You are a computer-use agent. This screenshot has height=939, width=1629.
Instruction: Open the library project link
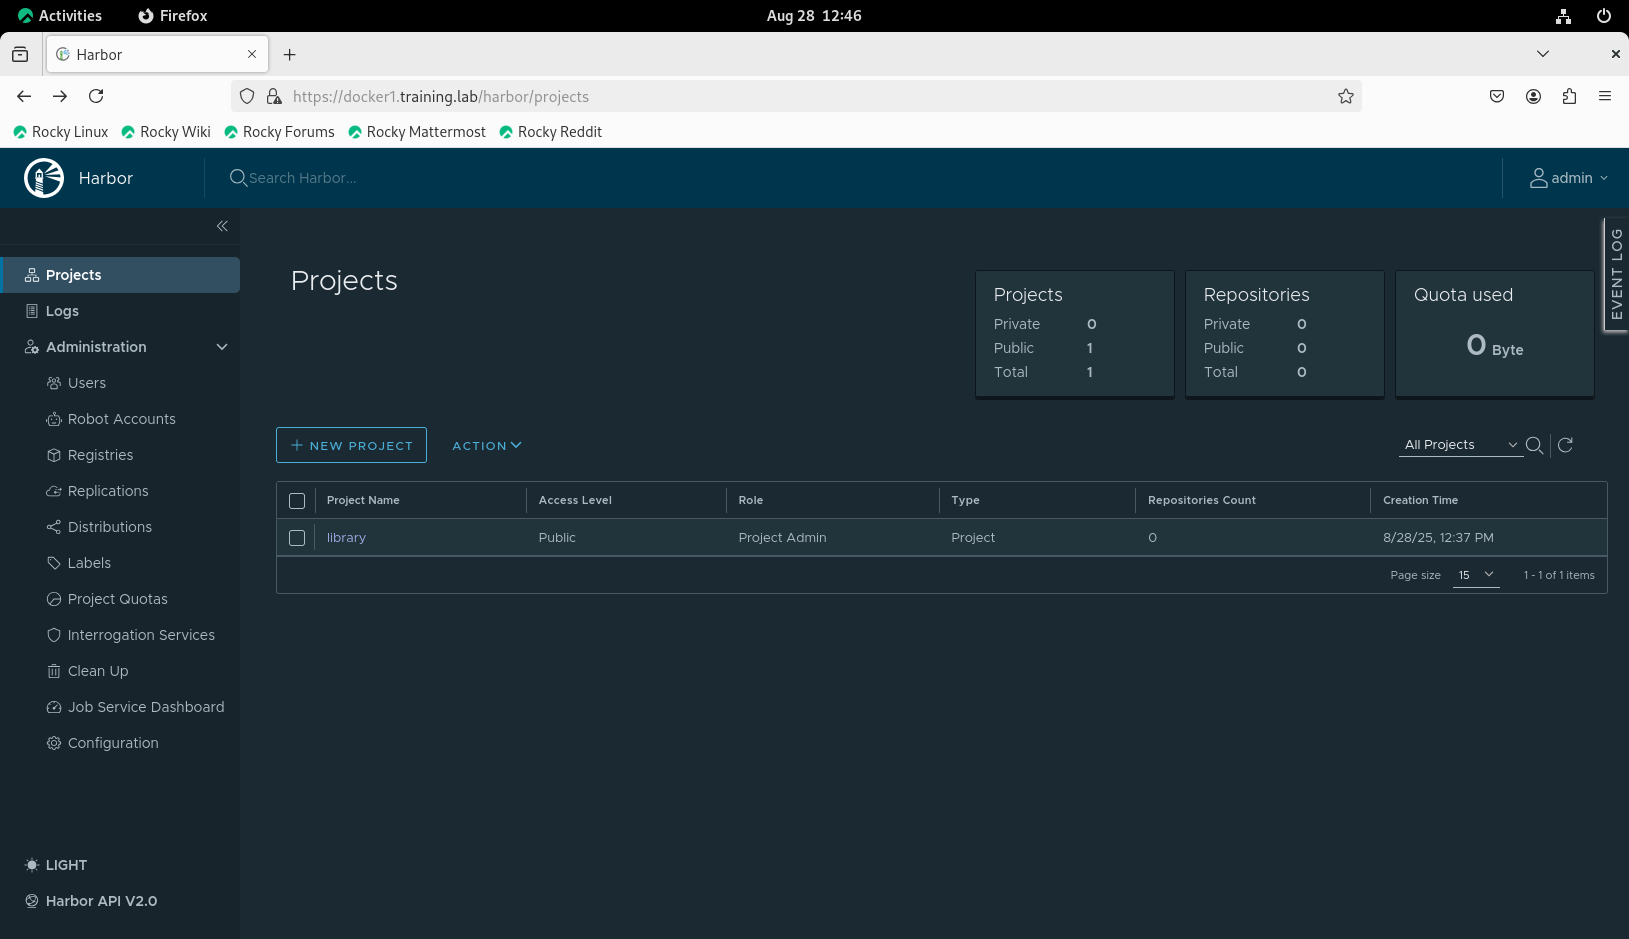point(346,538)
